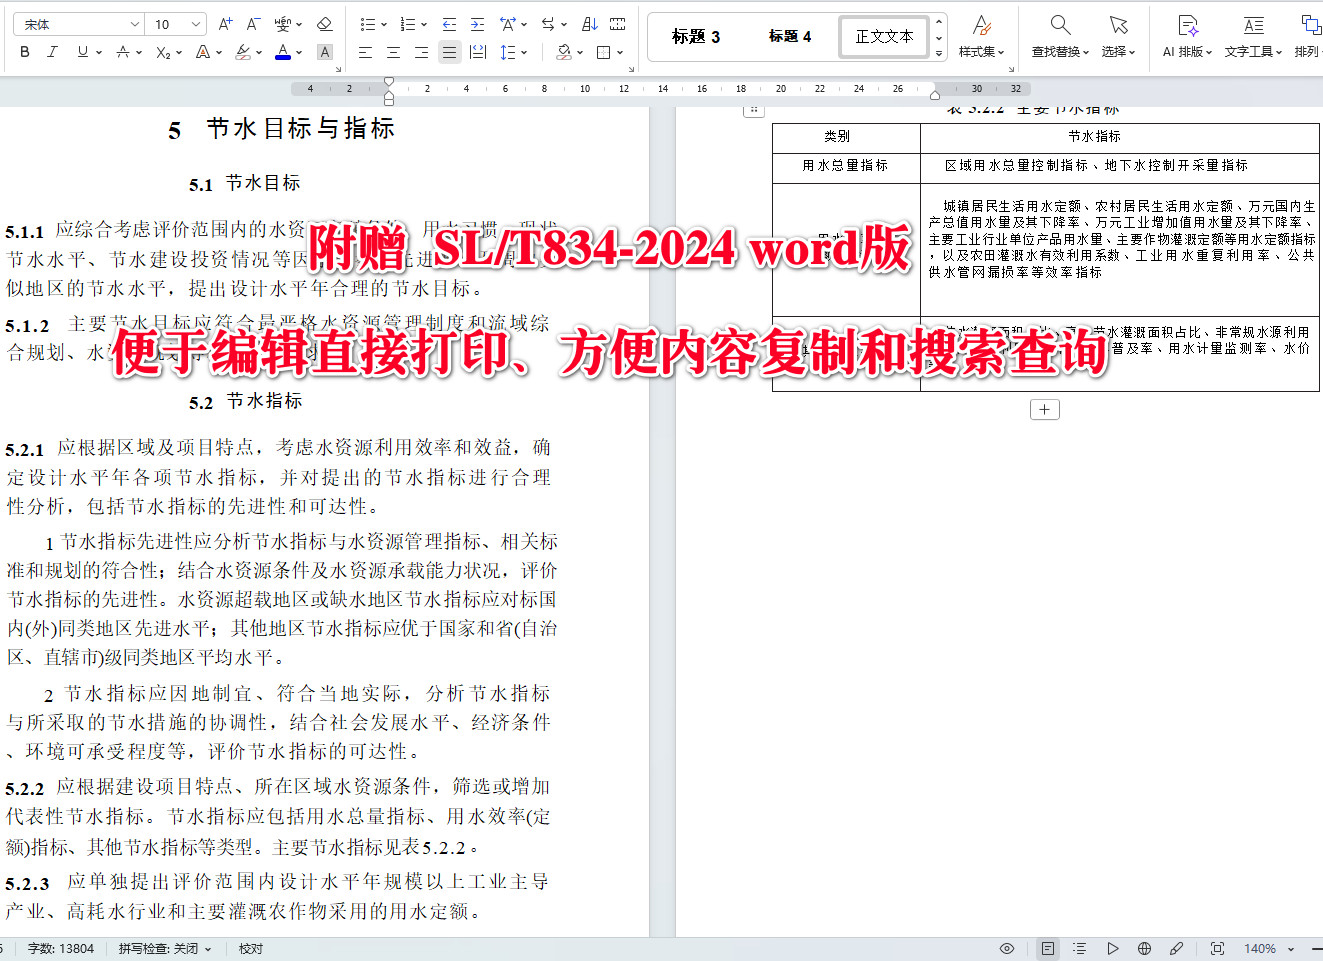Open the font size dropdown showing 10
Image resolution: width=1323 pixels, height=961 pixels.
click(x=178, y=24)
